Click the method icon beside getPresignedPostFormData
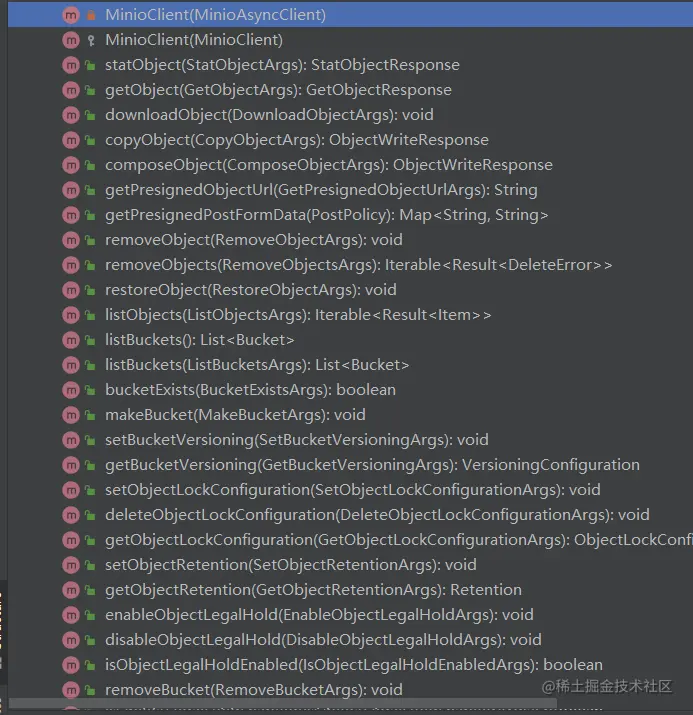This screenshot has width=693, height=715. (71, 215)
